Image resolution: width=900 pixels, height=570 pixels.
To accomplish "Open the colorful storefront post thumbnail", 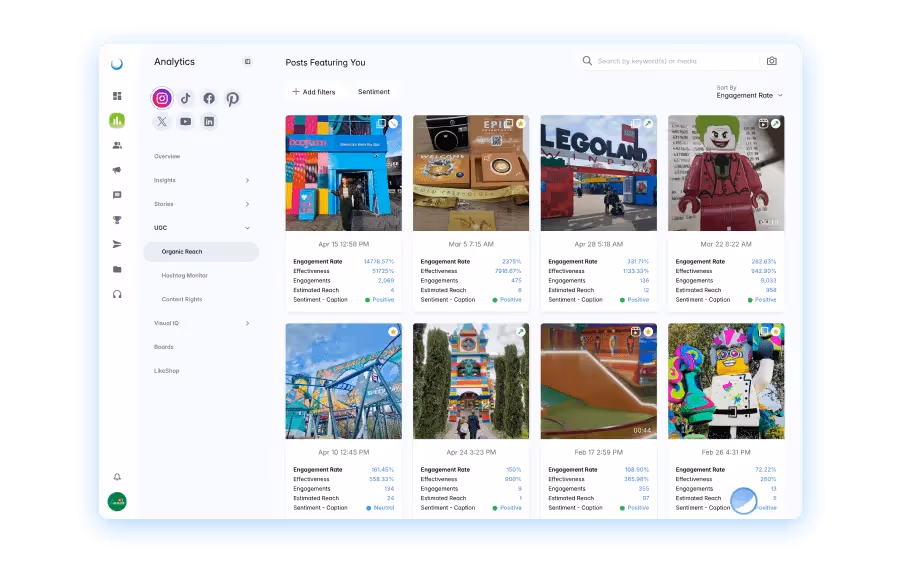I will point(344,173).
